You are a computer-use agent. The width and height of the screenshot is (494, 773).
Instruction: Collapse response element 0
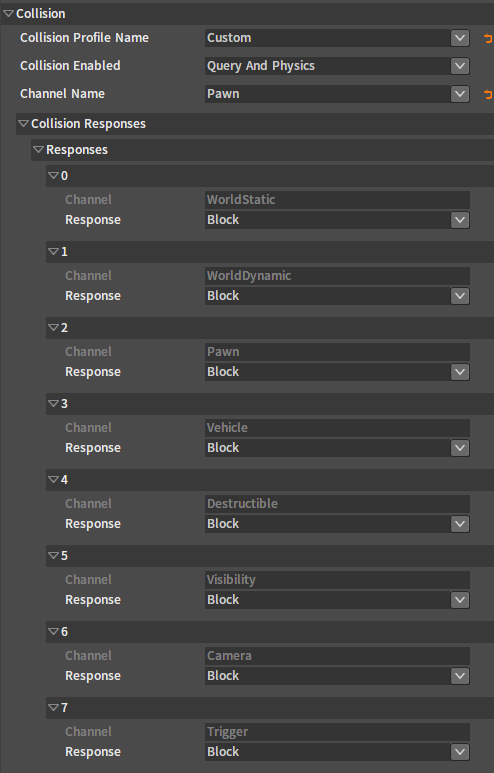tap(53, 176)
